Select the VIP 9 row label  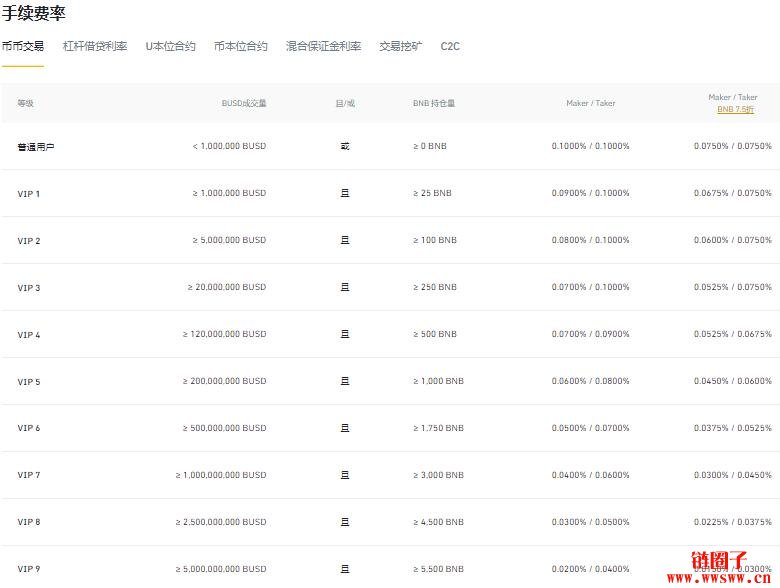[x=29, y=569]
